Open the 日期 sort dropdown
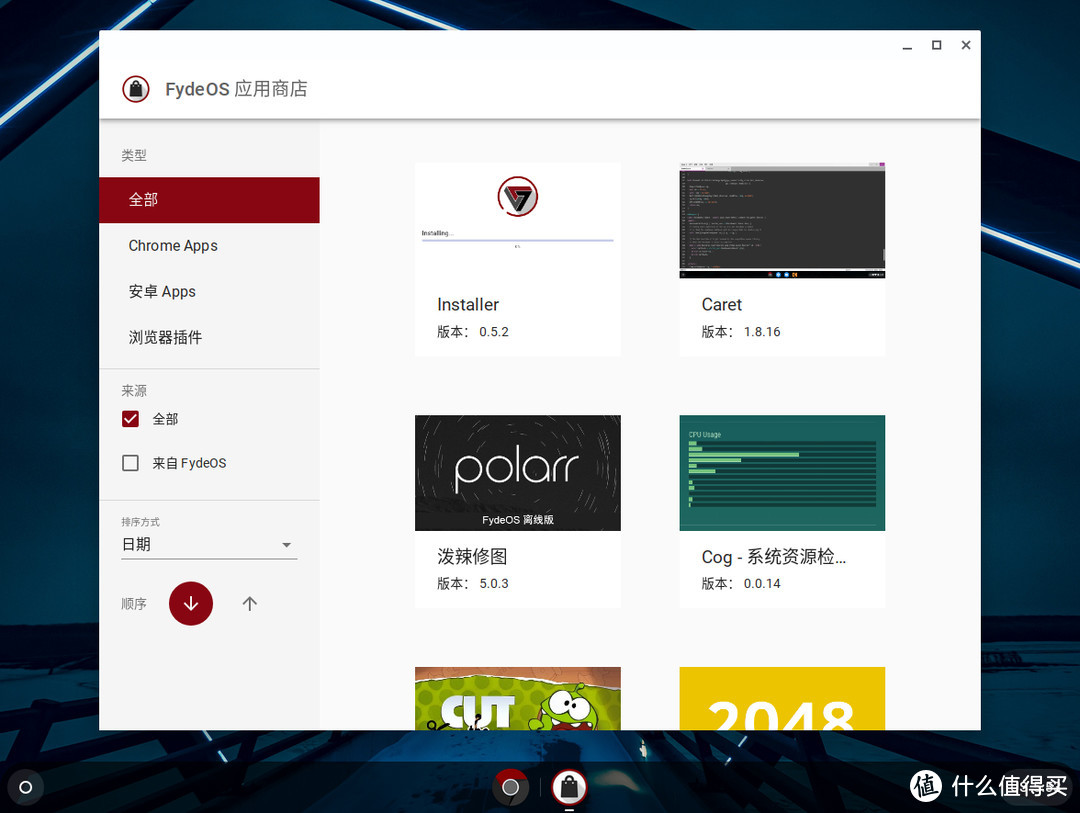This screenshot has width=1080, height=813. (200, 544)
